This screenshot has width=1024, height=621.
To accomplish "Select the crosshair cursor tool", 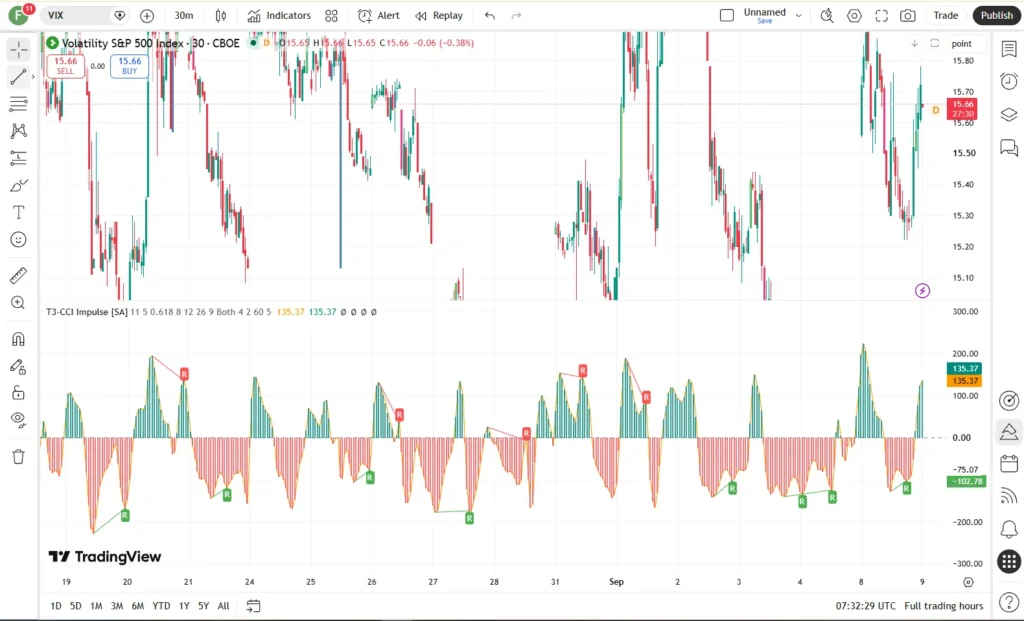I will 18,50.
